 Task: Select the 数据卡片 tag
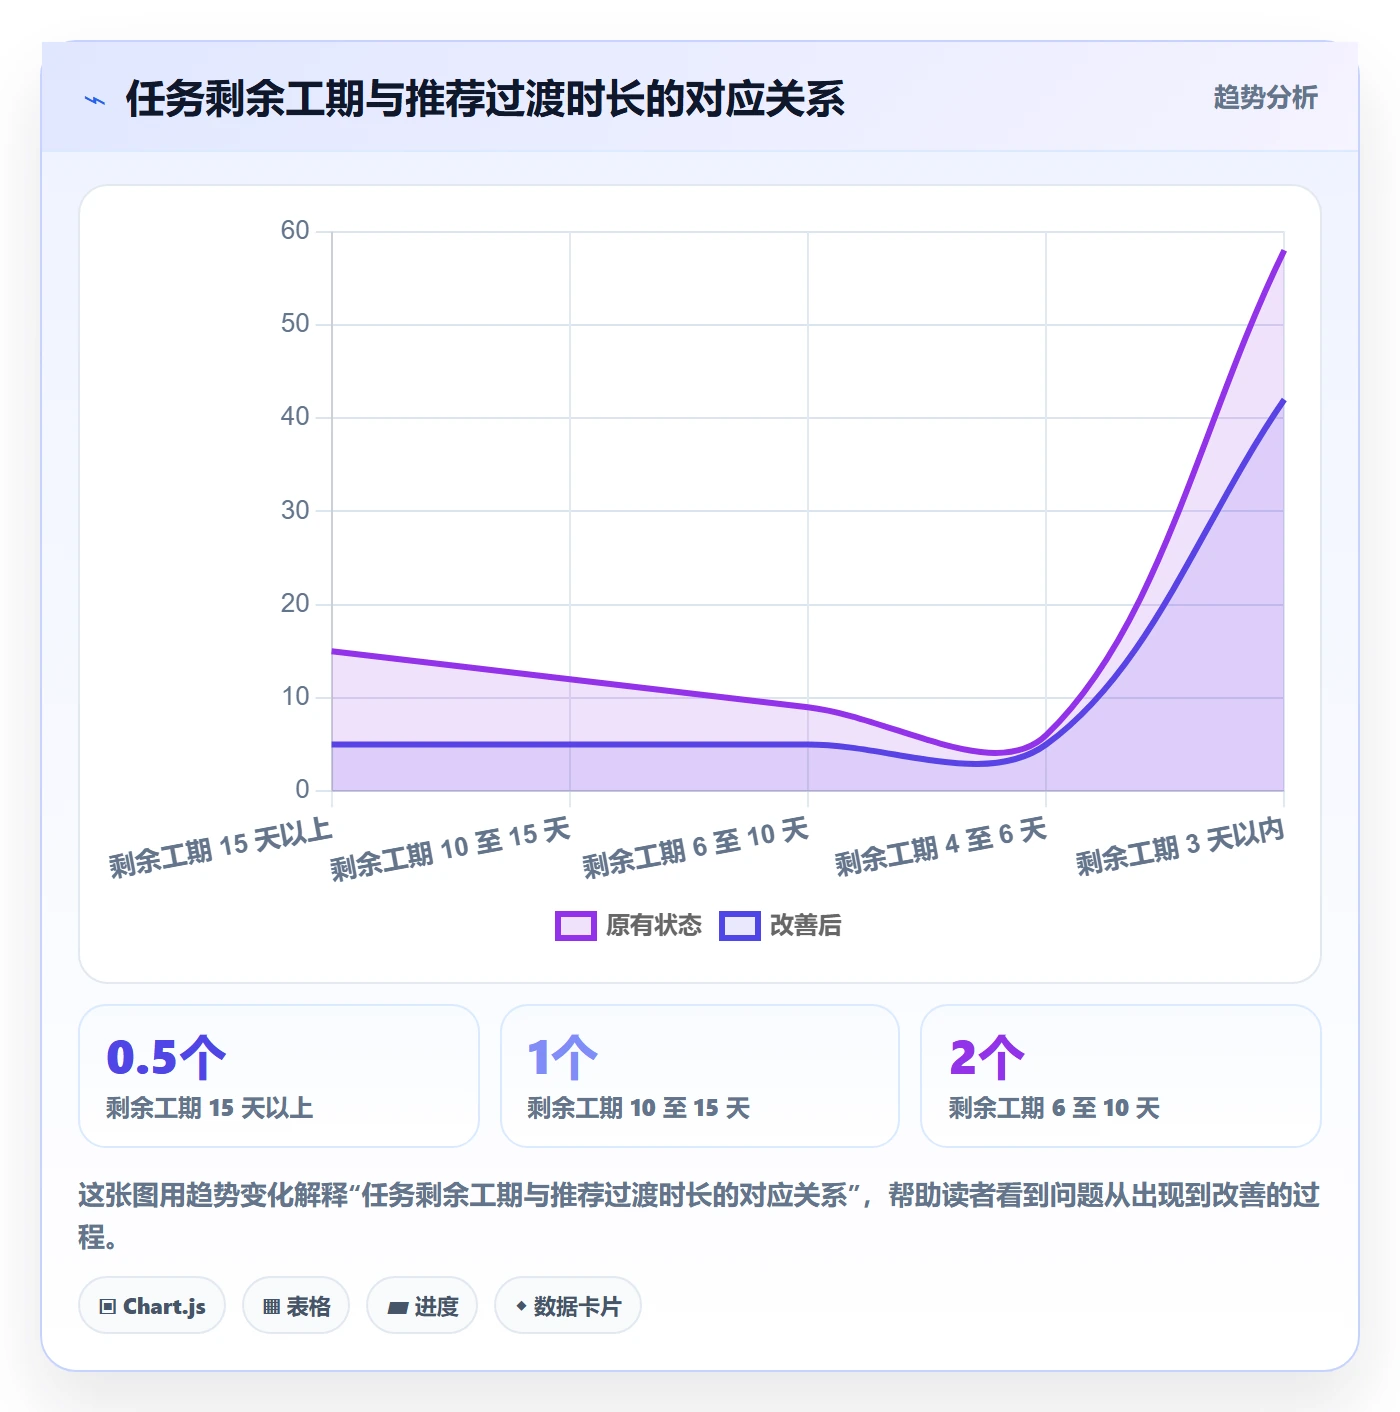pos(568,1306)
